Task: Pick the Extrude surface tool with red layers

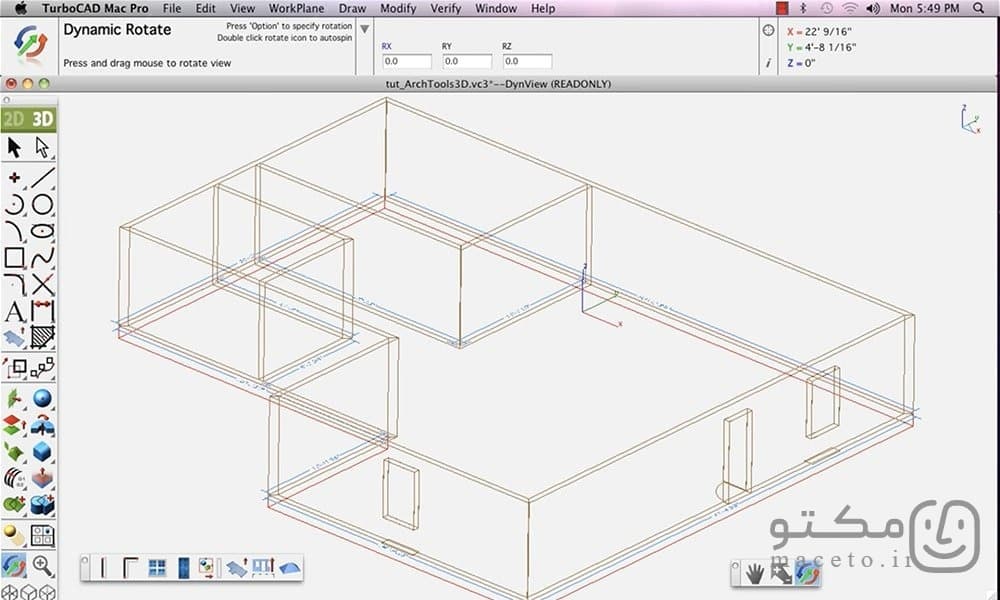Action: [x=14, y=425]
